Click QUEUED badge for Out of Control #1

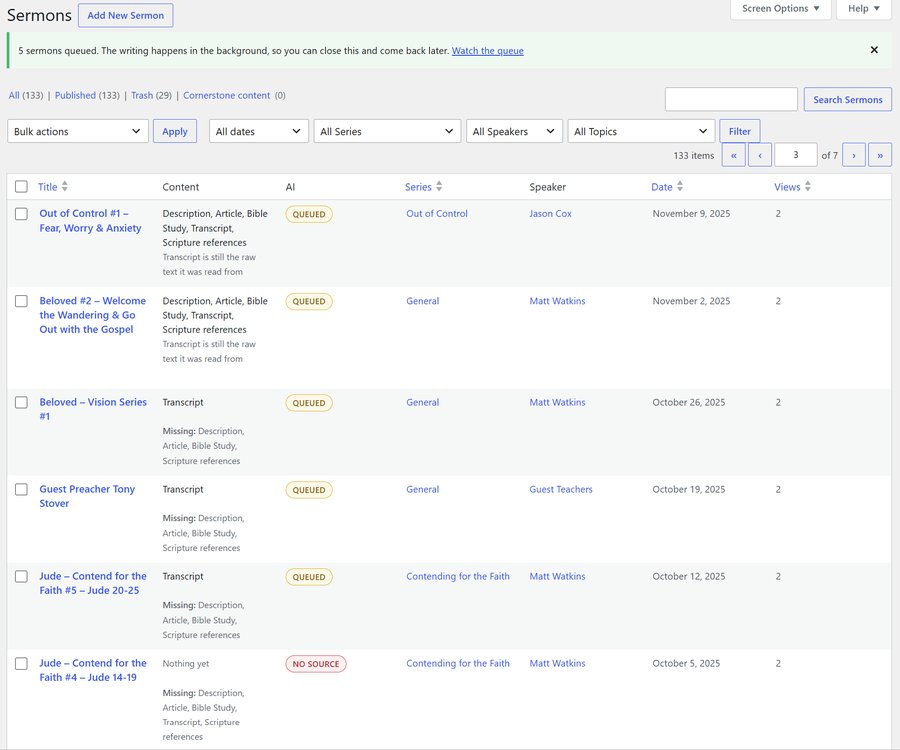pos(309,214)
